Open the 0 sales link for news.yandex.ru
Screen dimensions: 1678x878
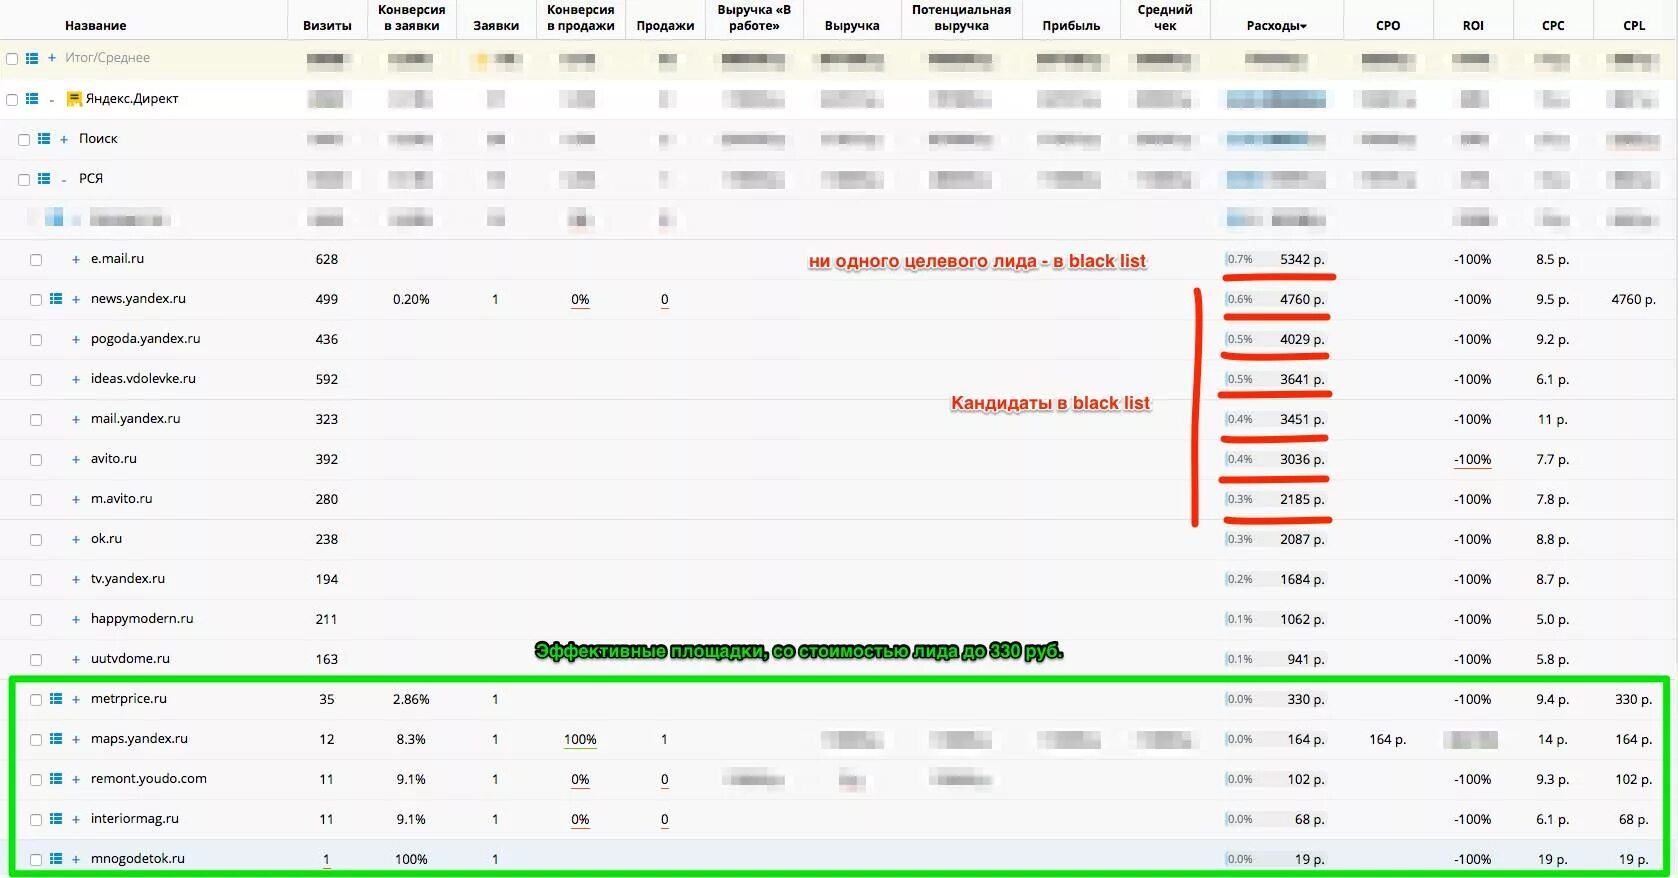coord(665,299)
